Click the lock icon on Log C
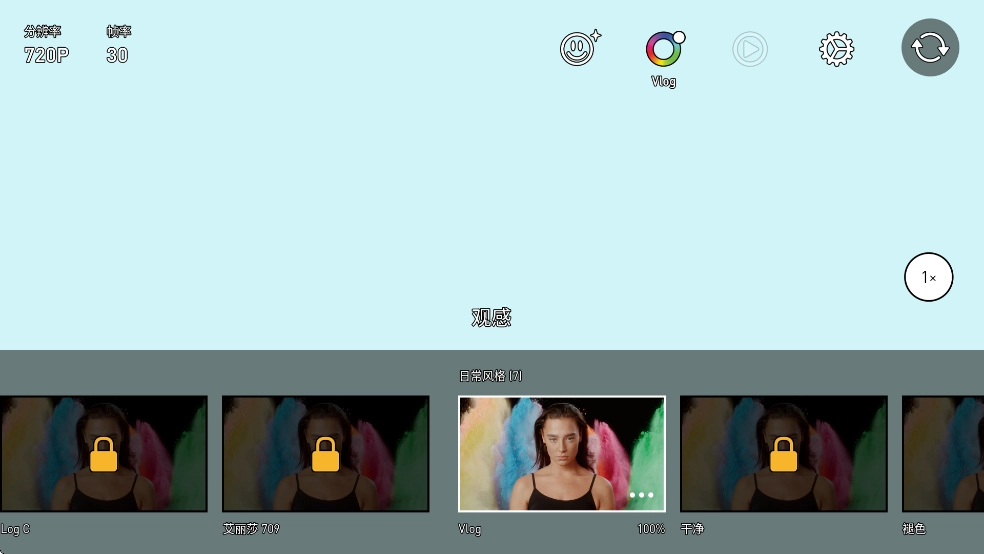The image size is (984, 554). coord(103,454)
